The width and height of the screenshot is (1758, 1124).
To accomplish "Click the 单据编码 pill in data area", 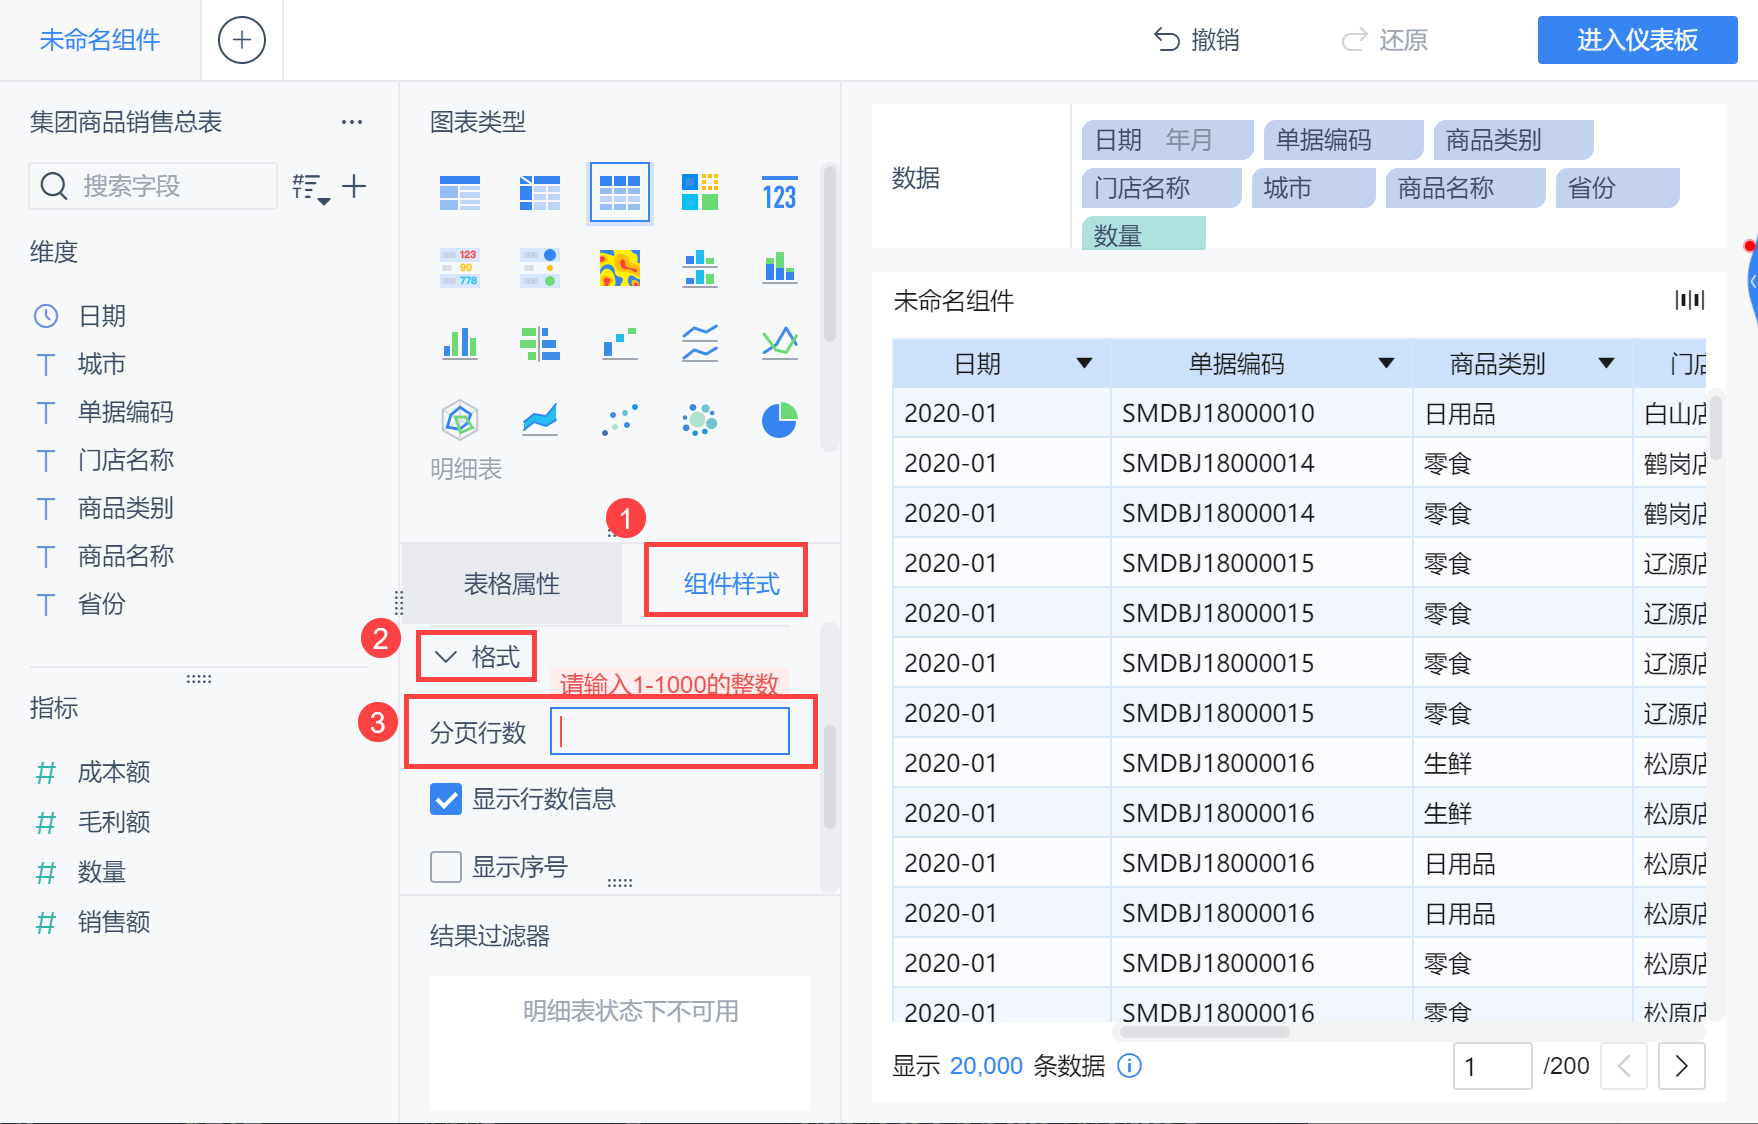I will point(1343,140).
